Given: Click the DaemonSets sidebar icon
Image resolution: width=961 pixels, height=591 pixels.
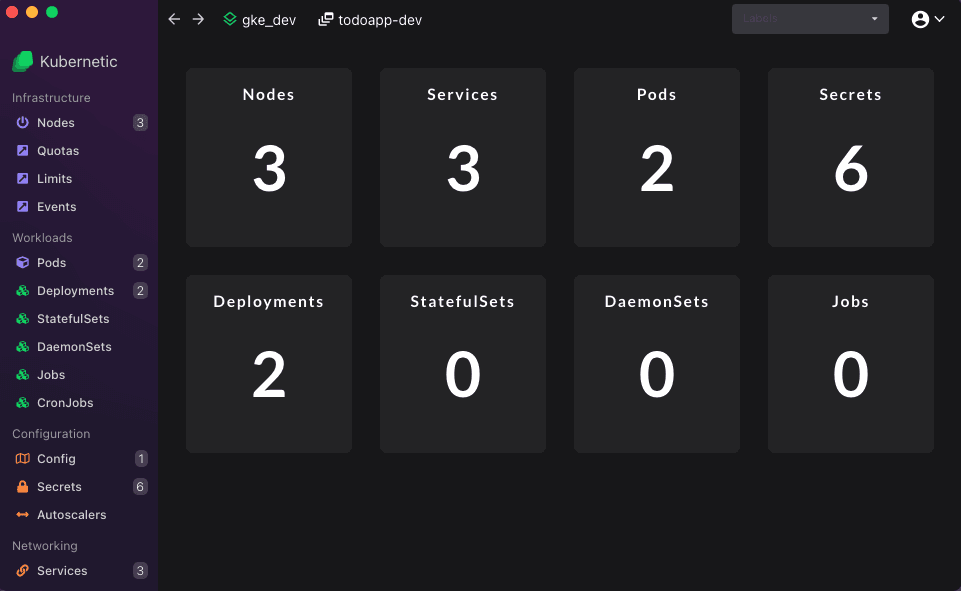Looking at the screenshot, I should 23,346.
